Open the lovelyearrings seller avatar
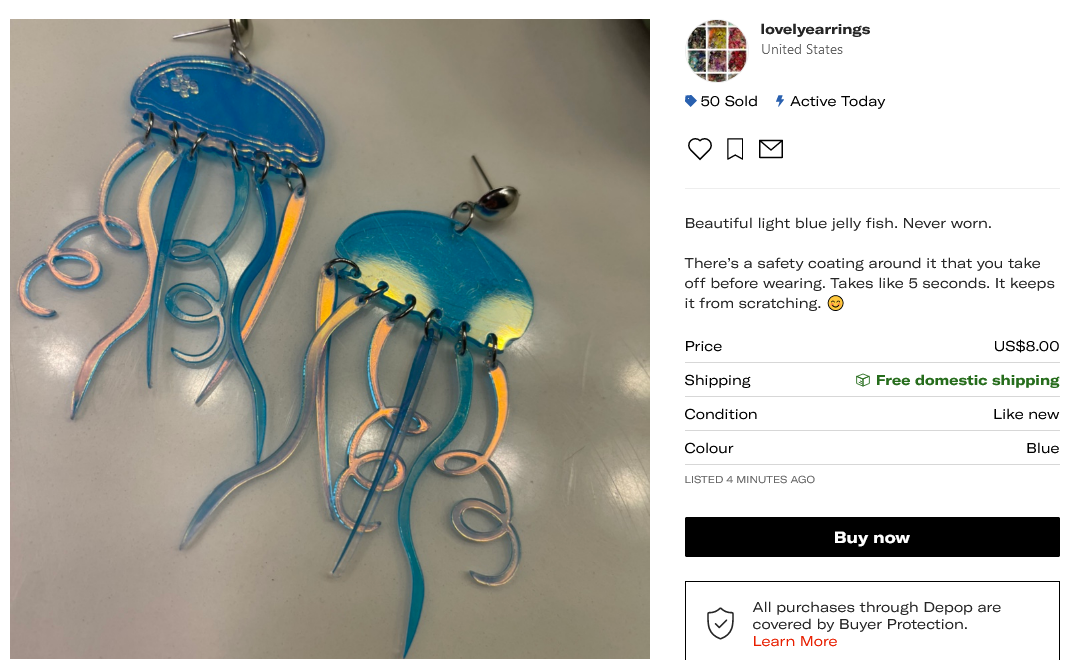This screenshot has width=1078, height=660. [x=717, y=51]
